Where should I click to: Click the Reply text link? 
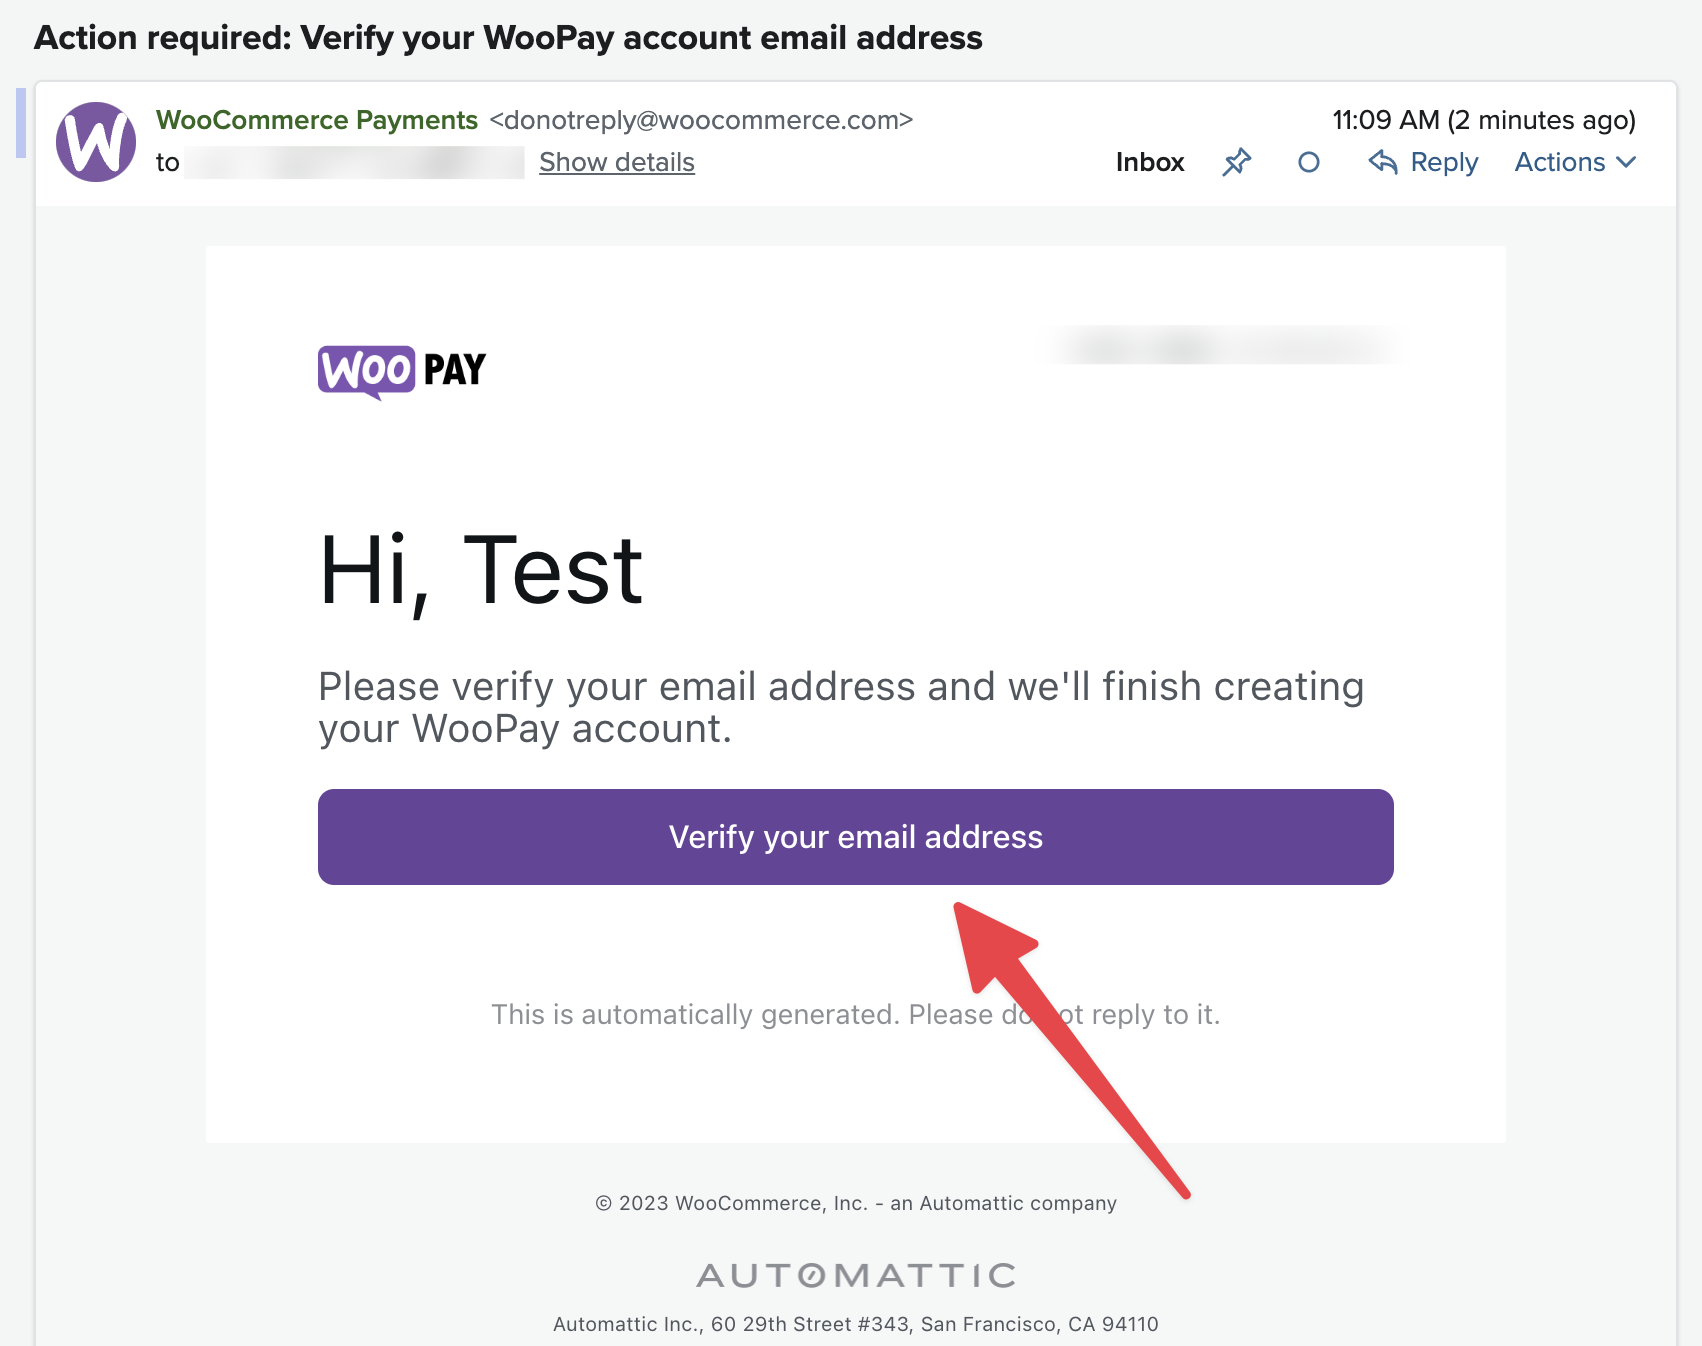1444,162
